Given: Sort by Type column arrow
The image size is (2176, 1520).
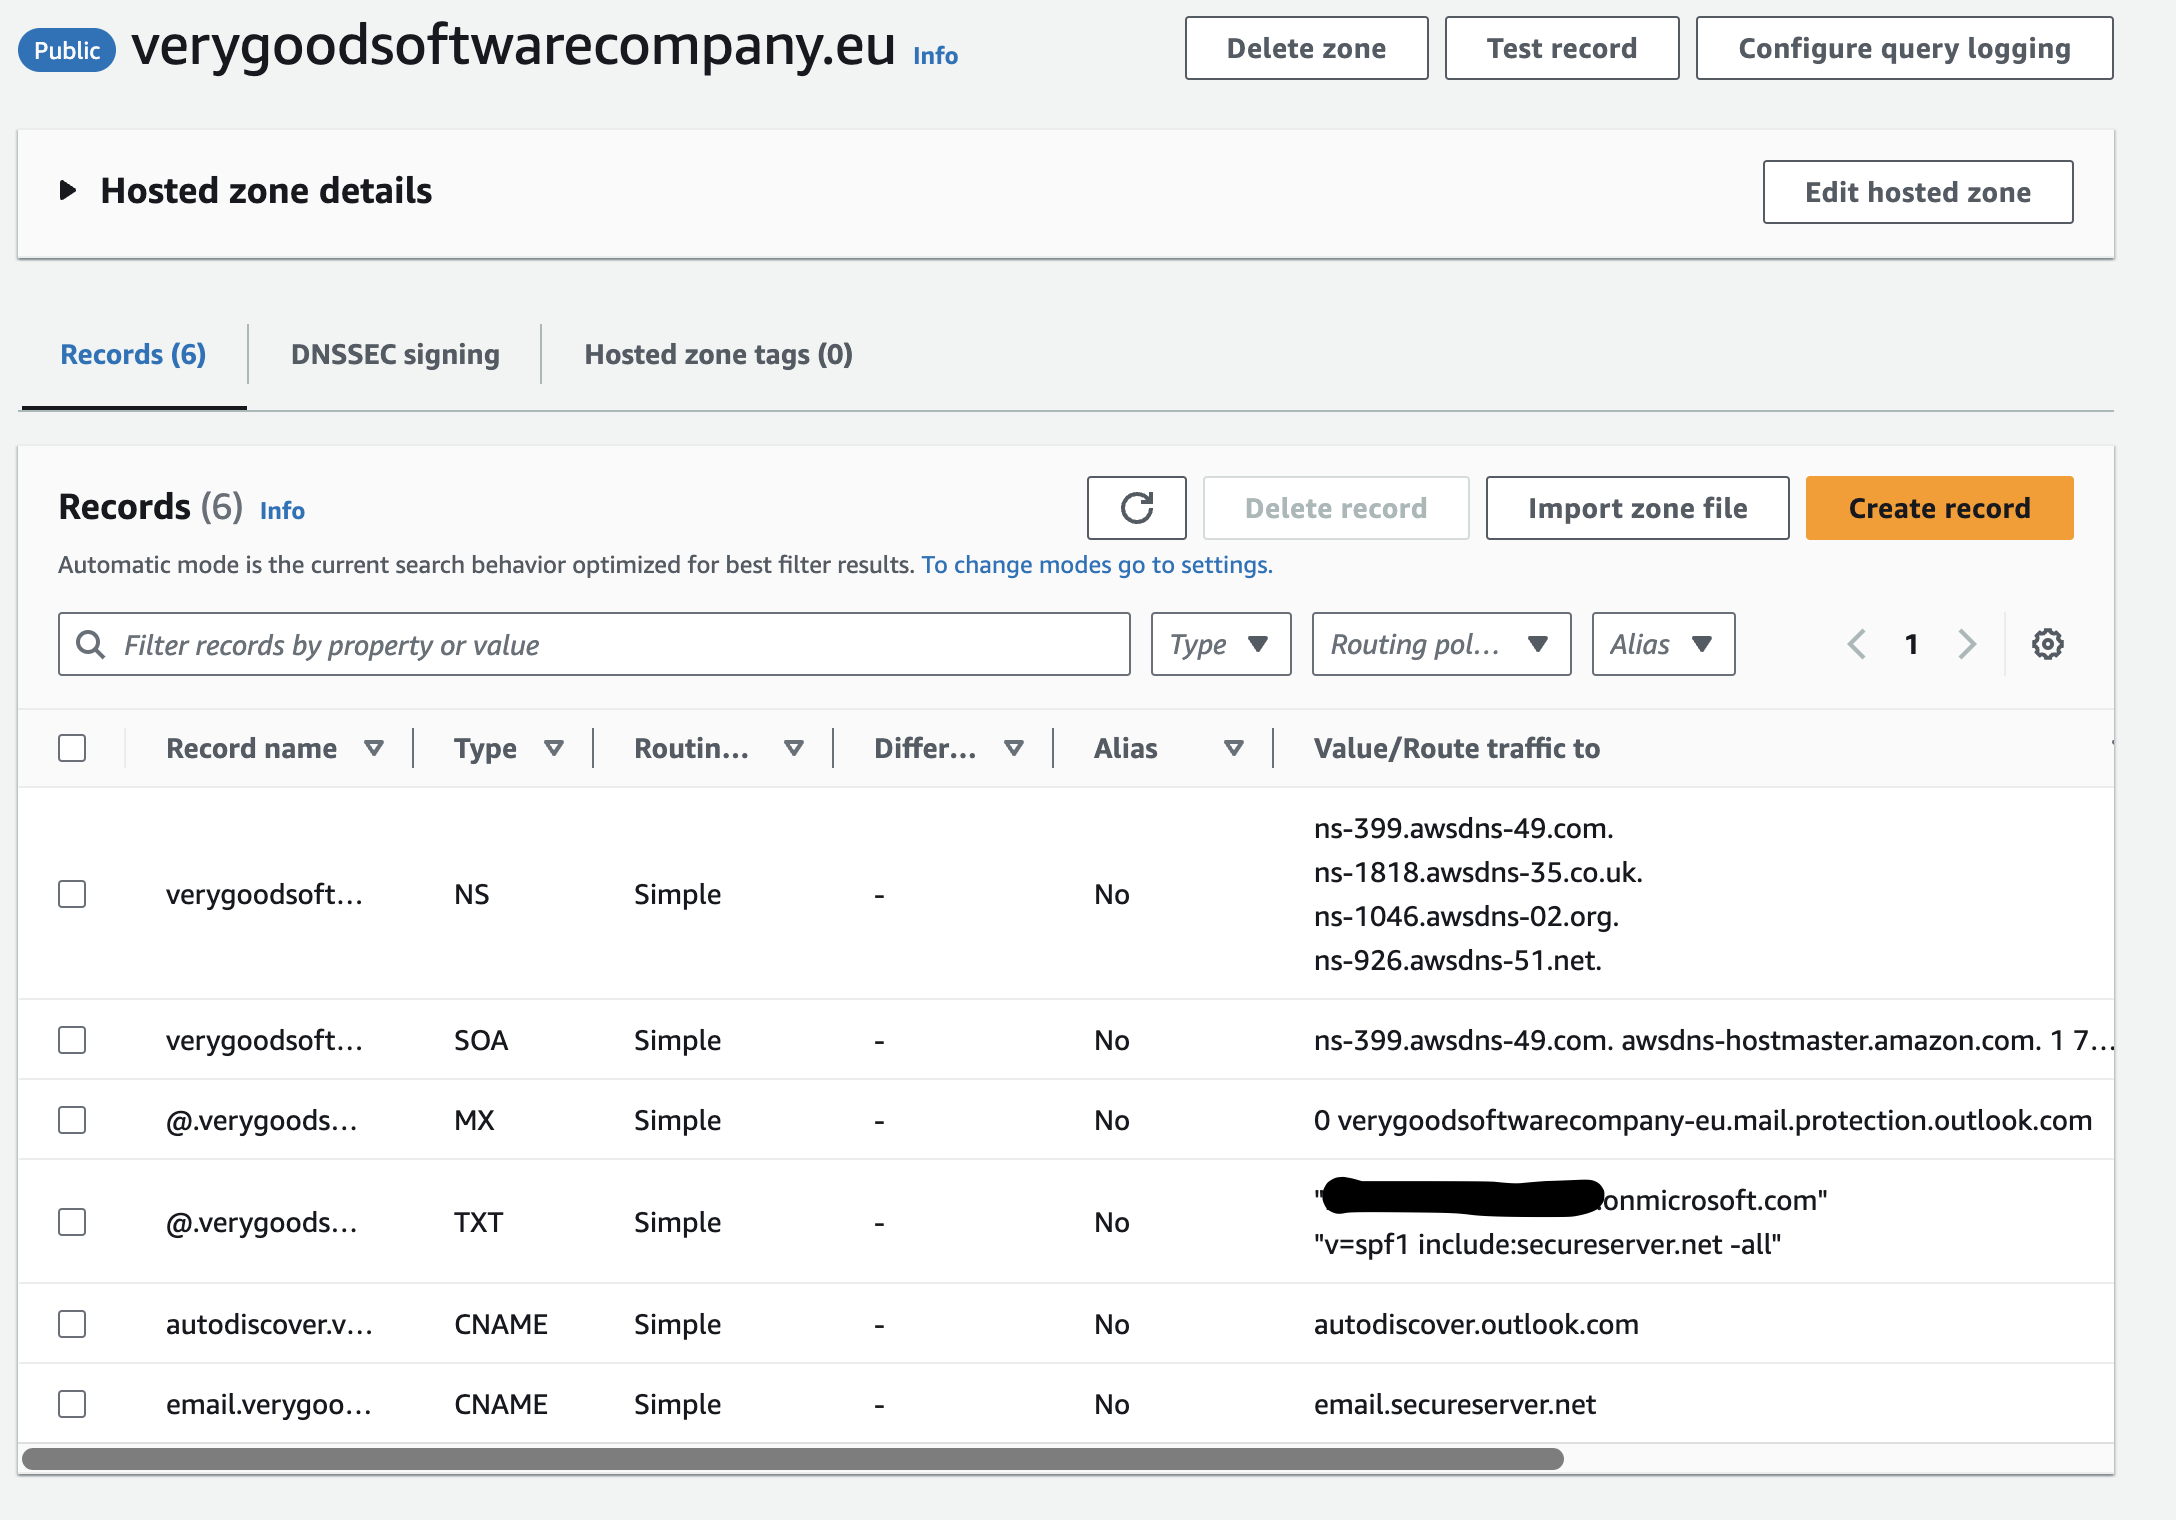Looking at the screenshot, I should click(x=554, y=748).
